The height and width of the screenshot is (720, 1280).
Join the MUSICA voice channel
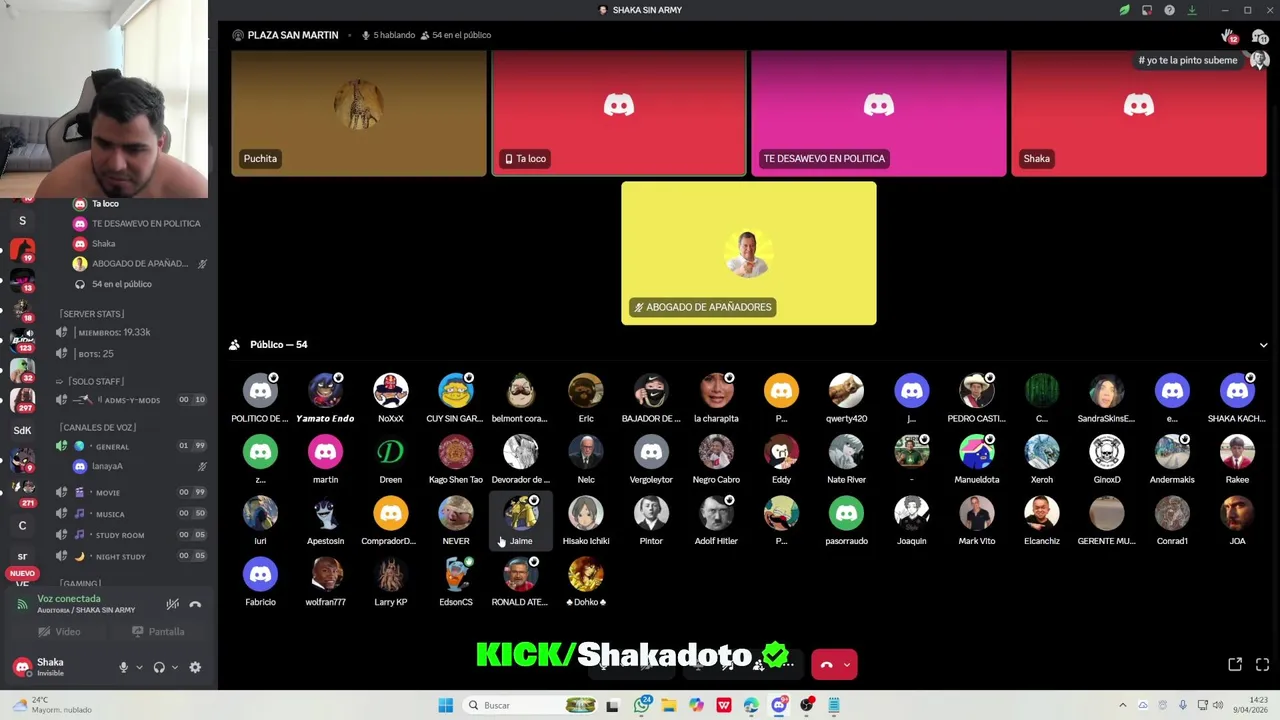tap(131, 513)
